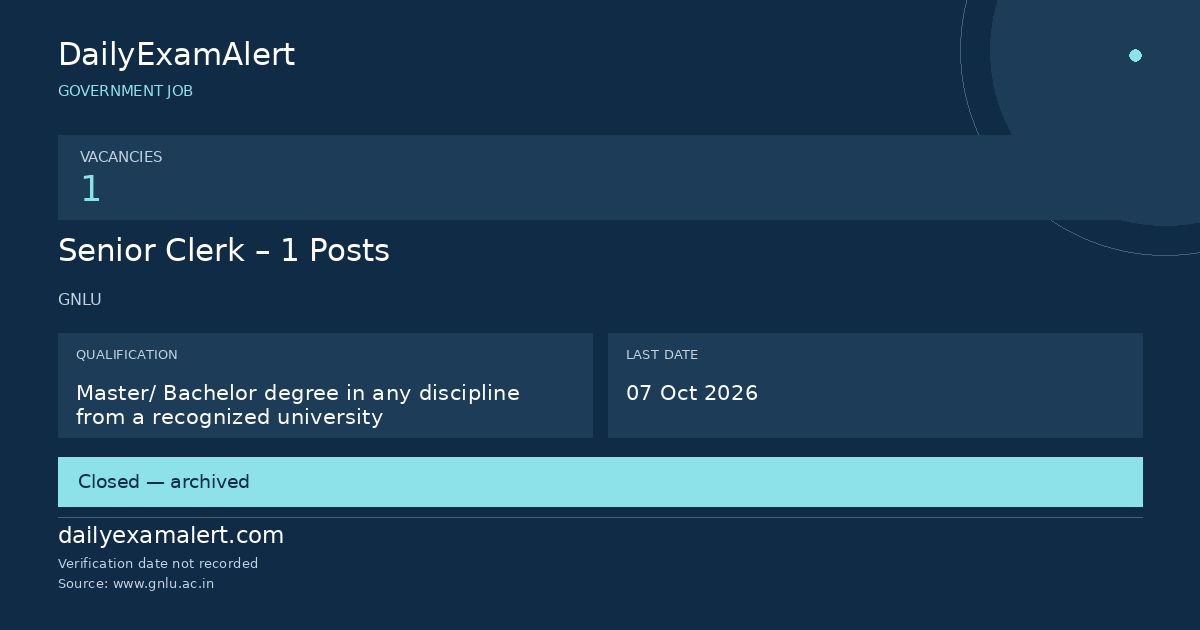Open the Source www.gnlu.ac.in link
Image resolution: width=1200 pixels, height=630 pixels.
pyautogui.click(x=136, y=584)
